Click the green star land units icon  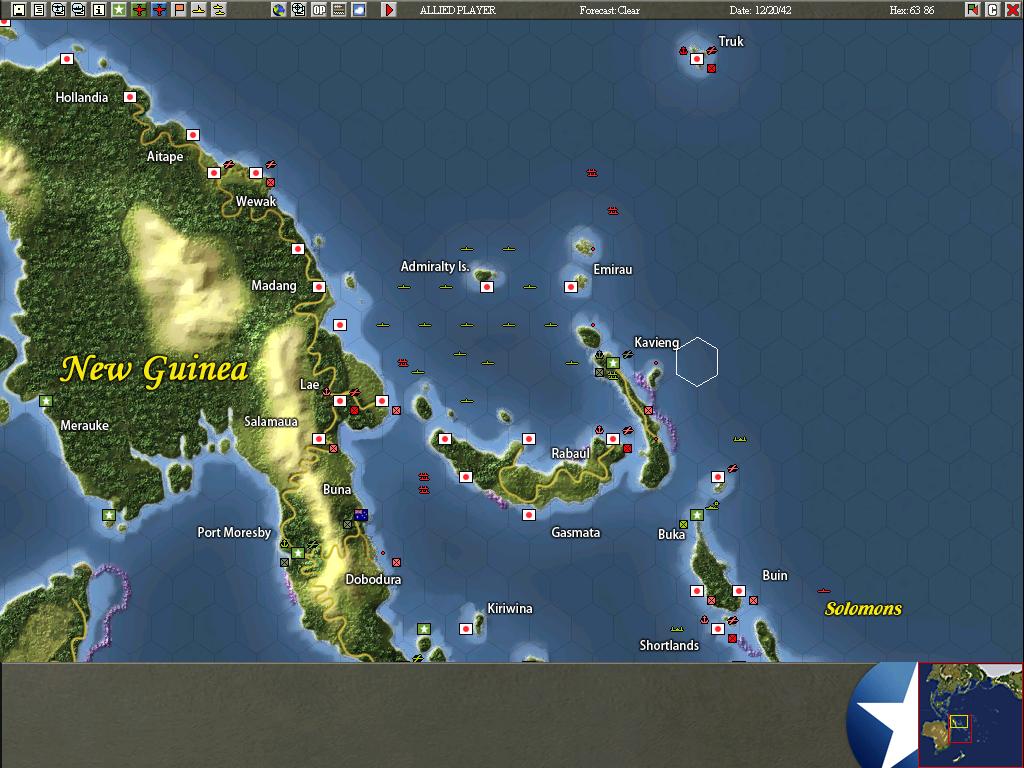(x=119, y=10)
